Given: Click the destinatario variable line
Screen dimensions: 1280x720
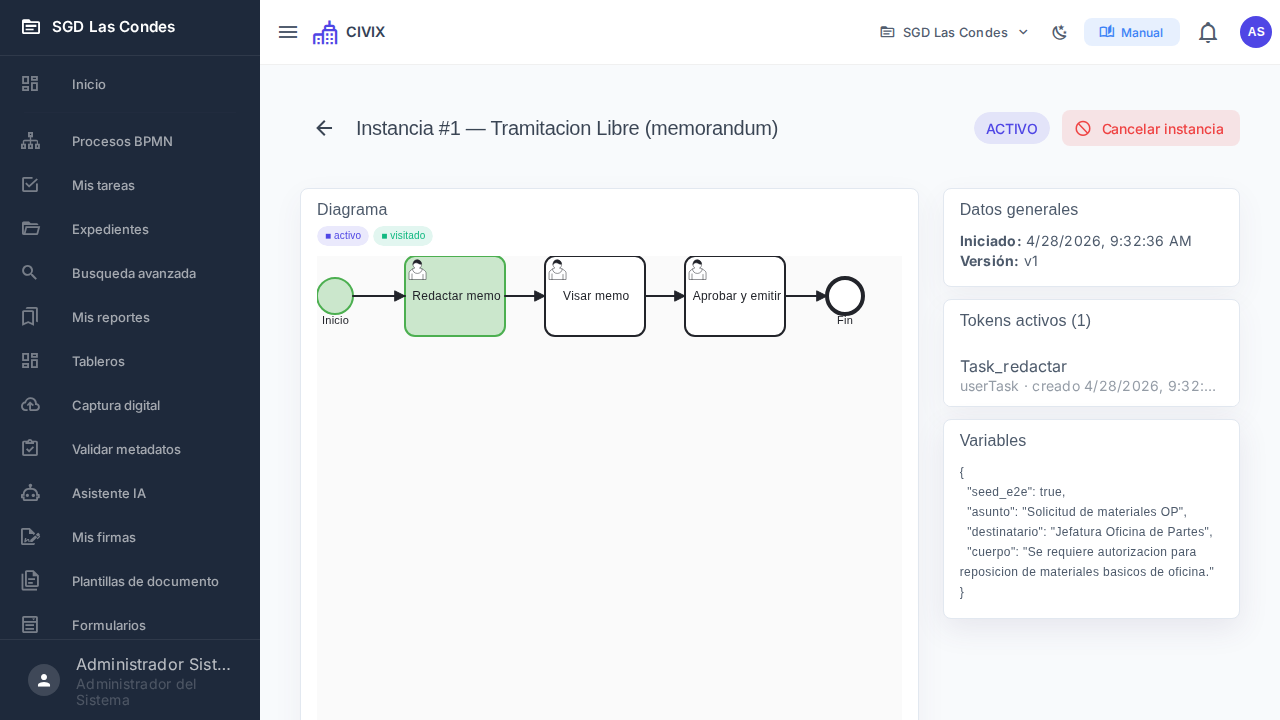Looking at the screenshot, I should 1089,531.
